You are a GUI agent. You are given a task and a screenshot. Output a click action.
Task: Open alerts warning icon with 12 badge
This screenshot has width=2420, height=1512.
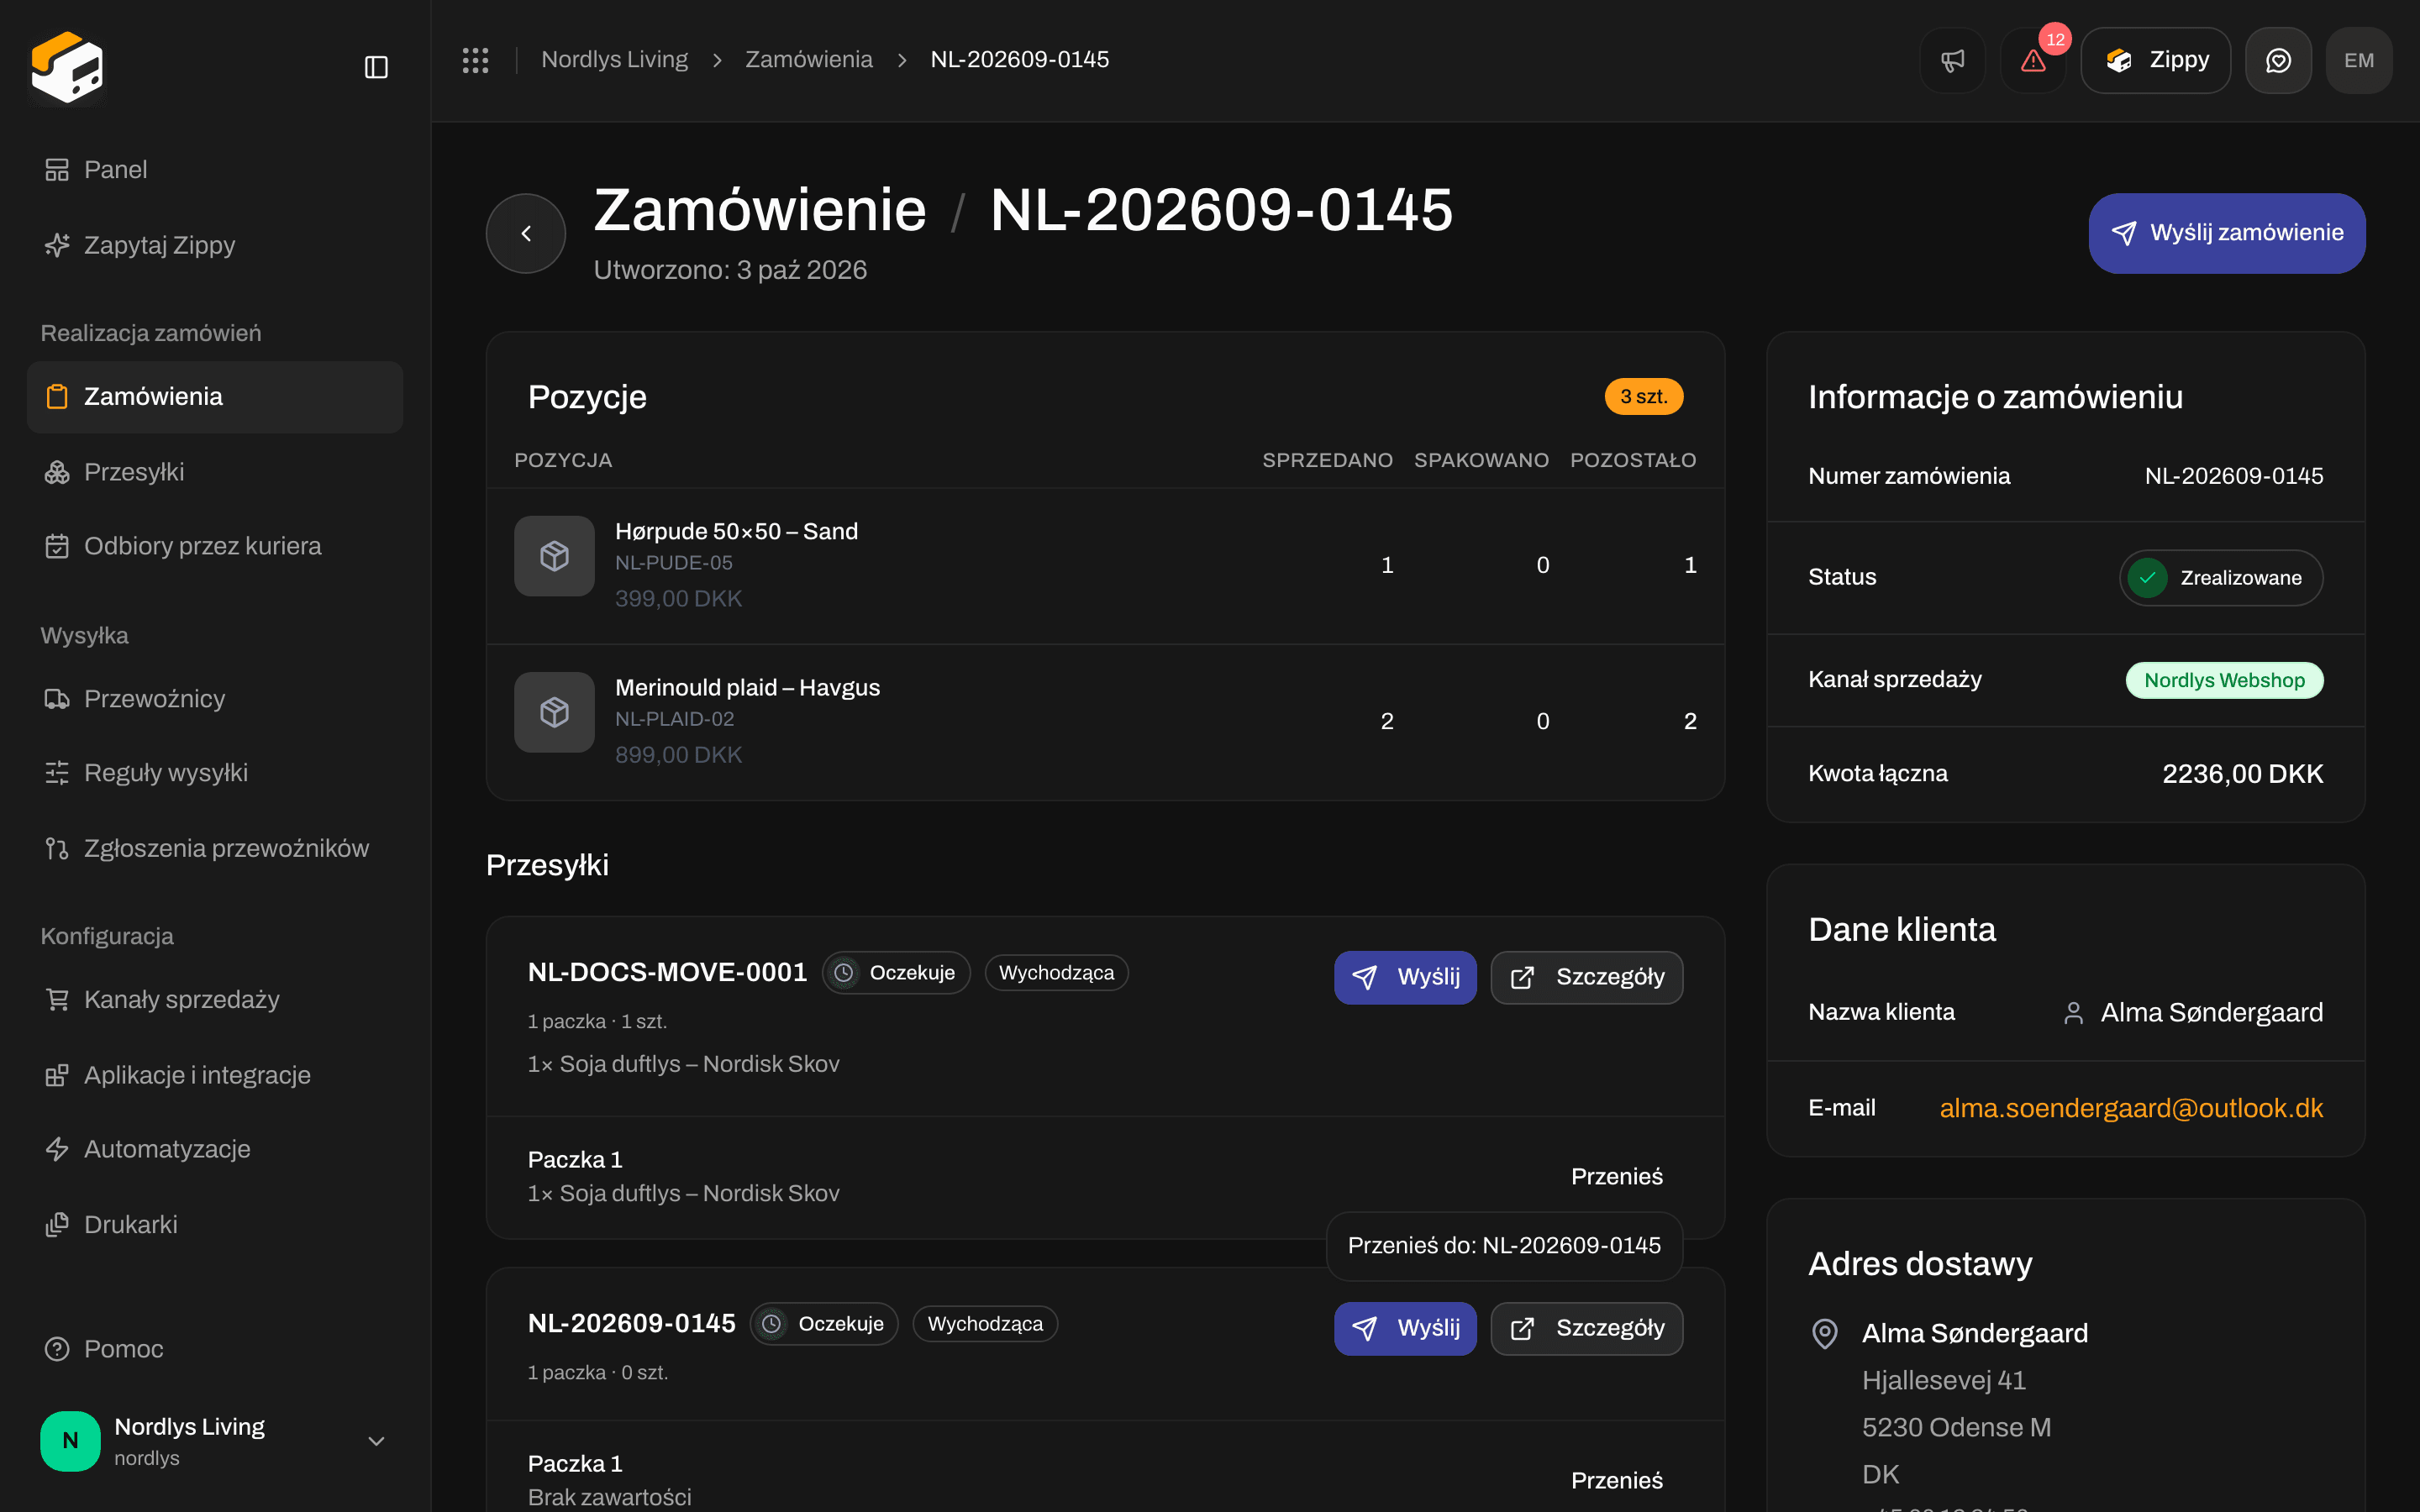(2033, 60)
